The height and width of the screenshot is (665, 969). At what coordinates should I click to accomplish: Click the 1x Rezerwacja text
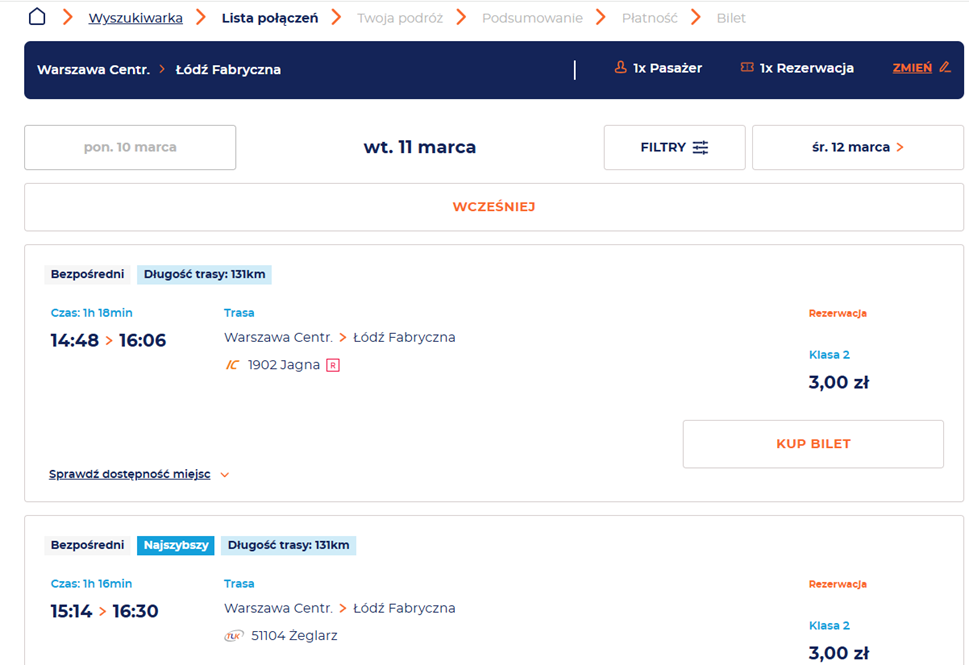[x=807, y=68]
